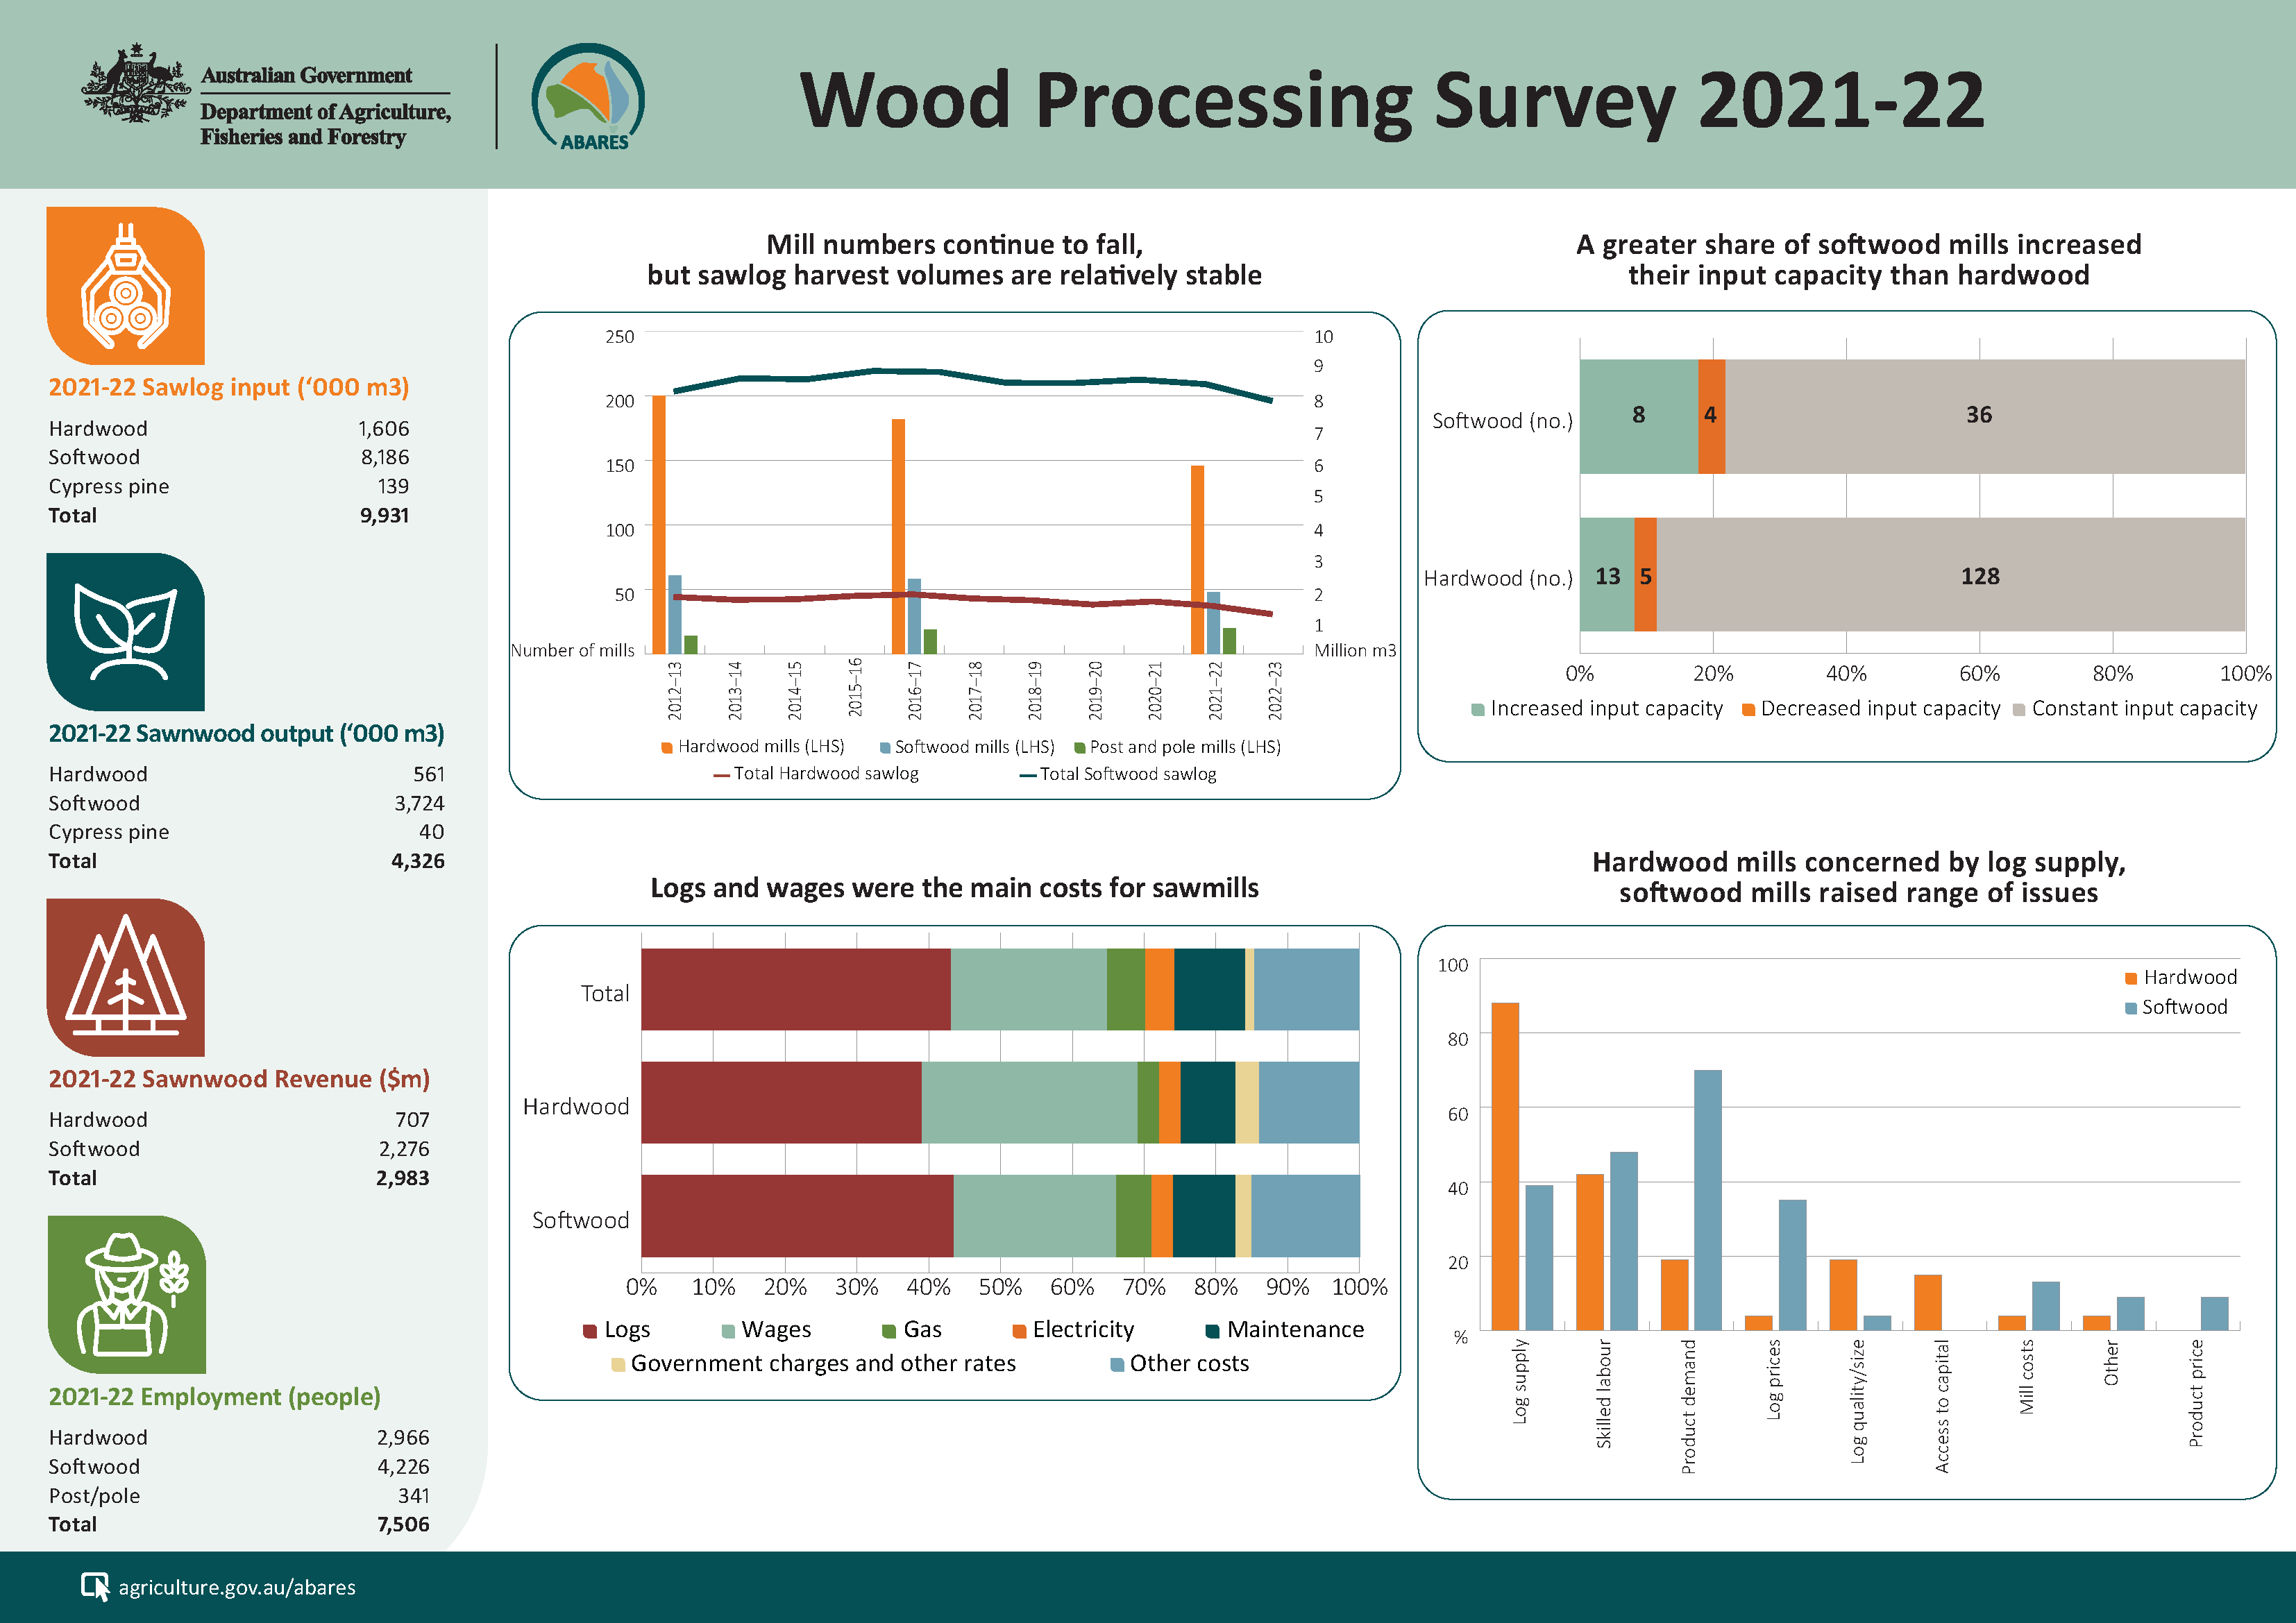Click the Australian Government coat of arms
This screenshot has width=2296, height=1623.
[x=136, y=84]
